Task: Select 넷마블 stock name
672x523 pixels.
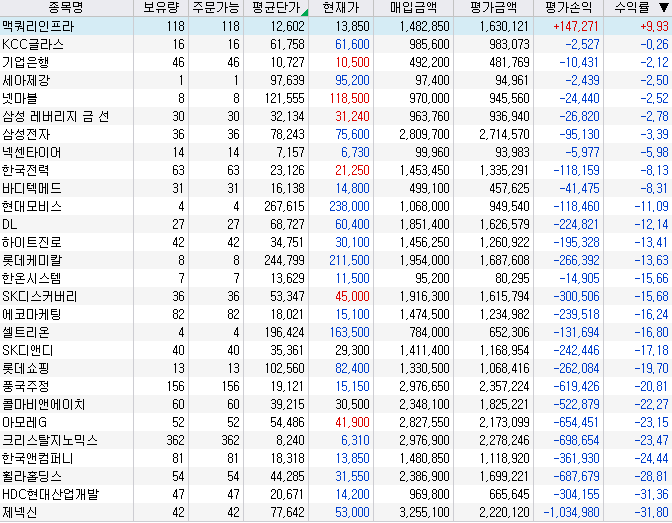Action: tap(20, 98)
